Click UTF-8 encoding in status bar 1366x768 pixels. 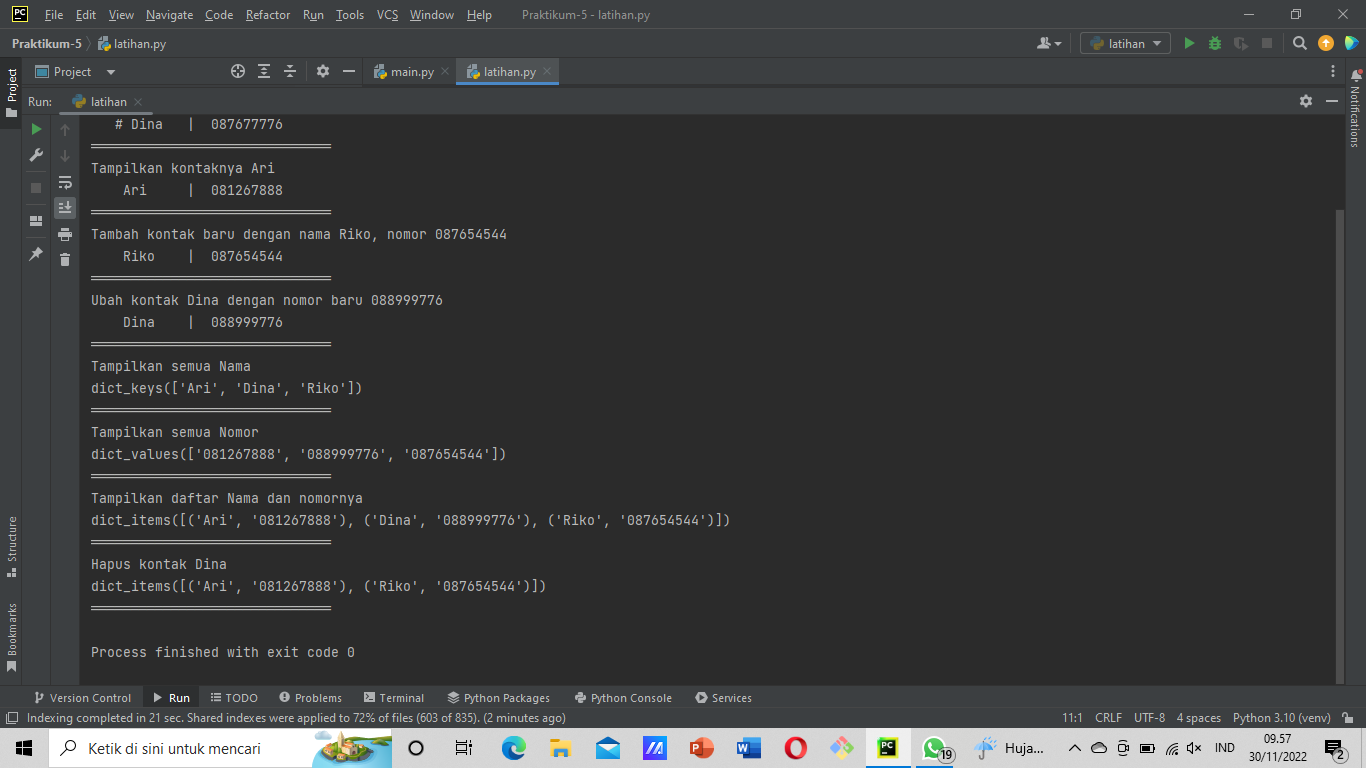point(1149,718)
